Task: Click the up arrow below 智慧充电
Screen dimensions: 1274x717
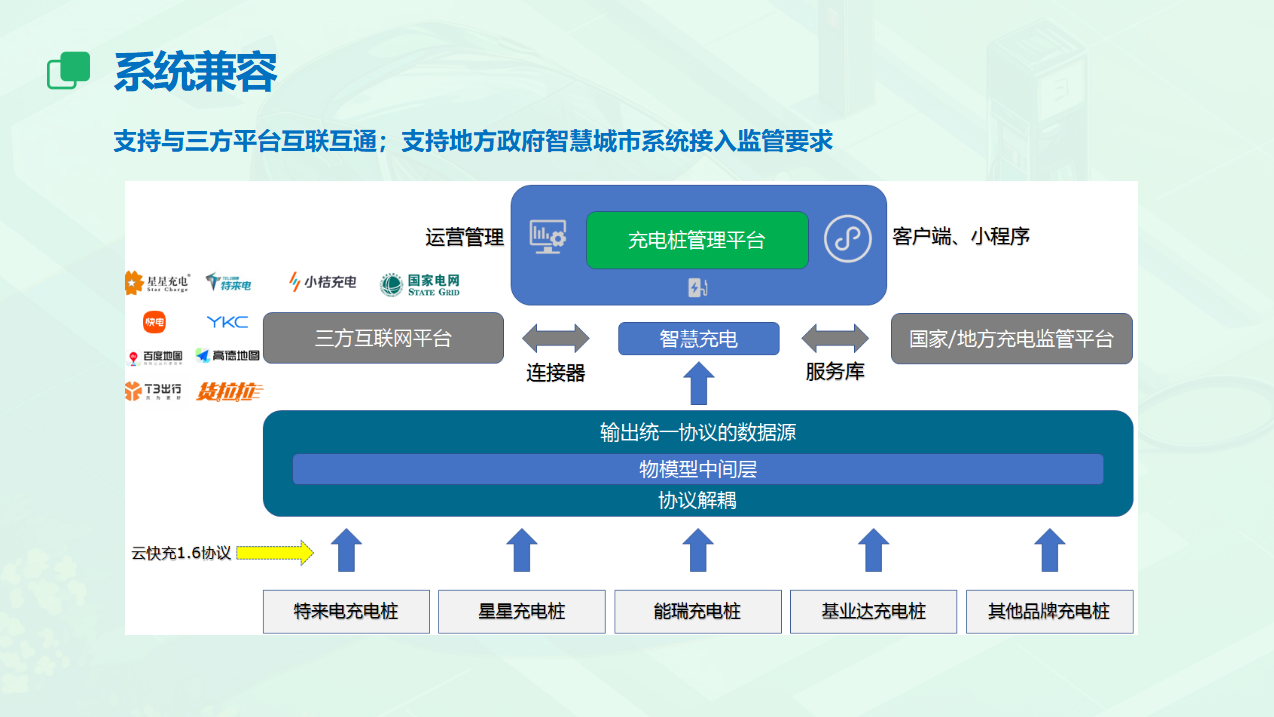Action: (698, 383)
